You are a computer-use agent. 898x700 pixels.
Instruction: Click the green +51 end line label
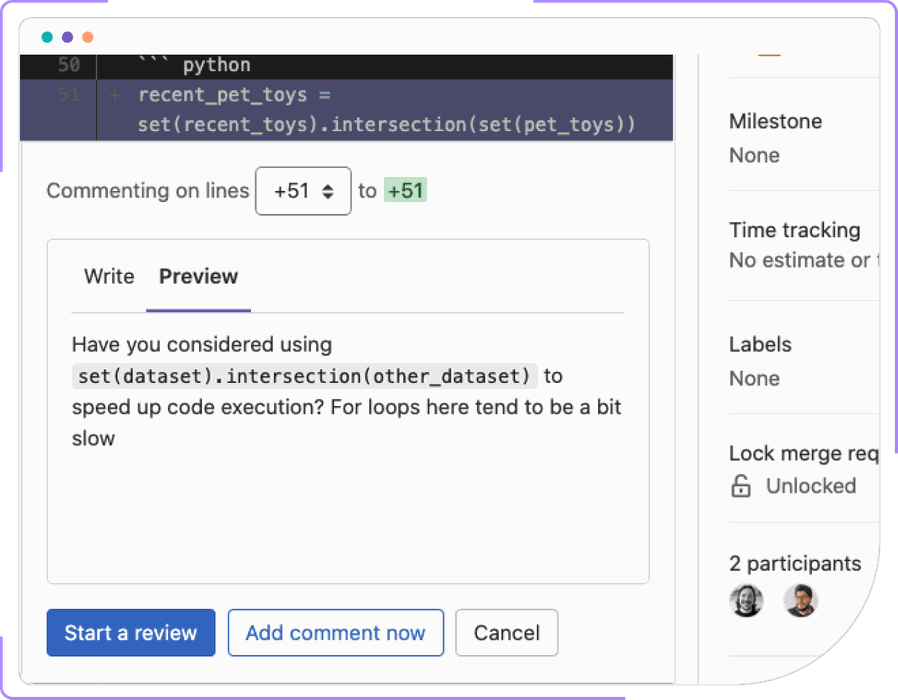[405, 191]
